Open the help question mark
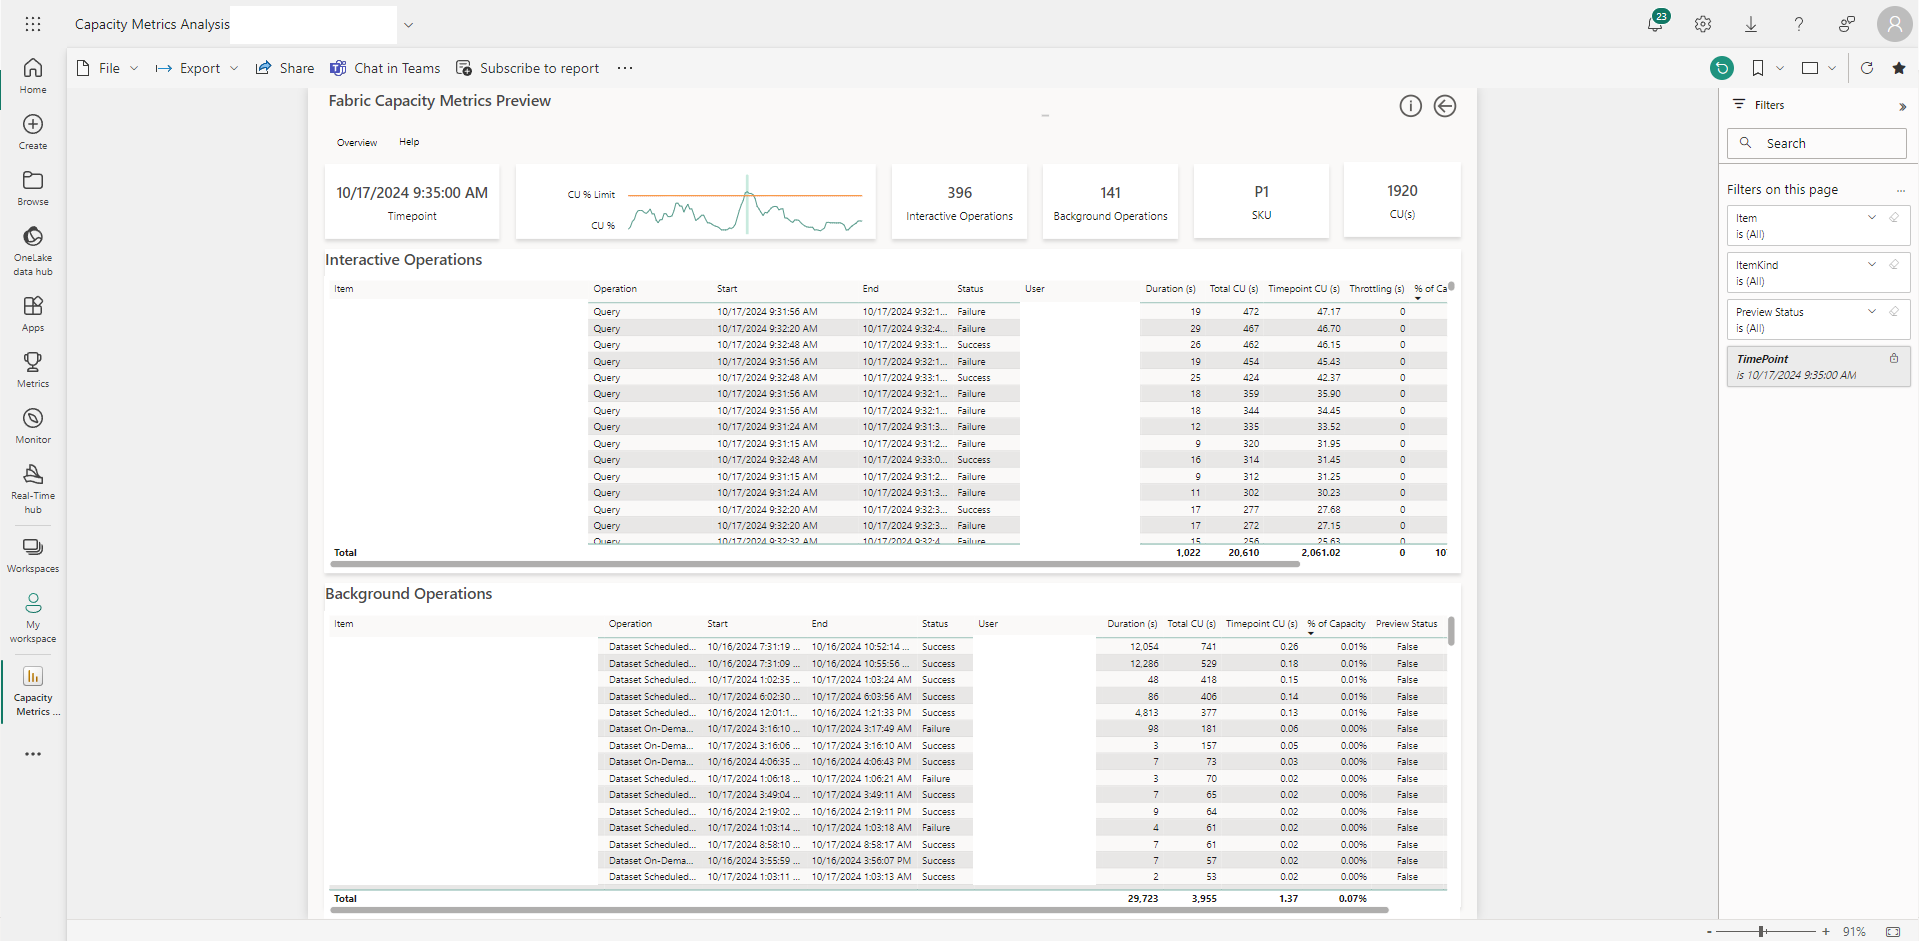This screenshot has height=941, width=1919. (1799, 24)
